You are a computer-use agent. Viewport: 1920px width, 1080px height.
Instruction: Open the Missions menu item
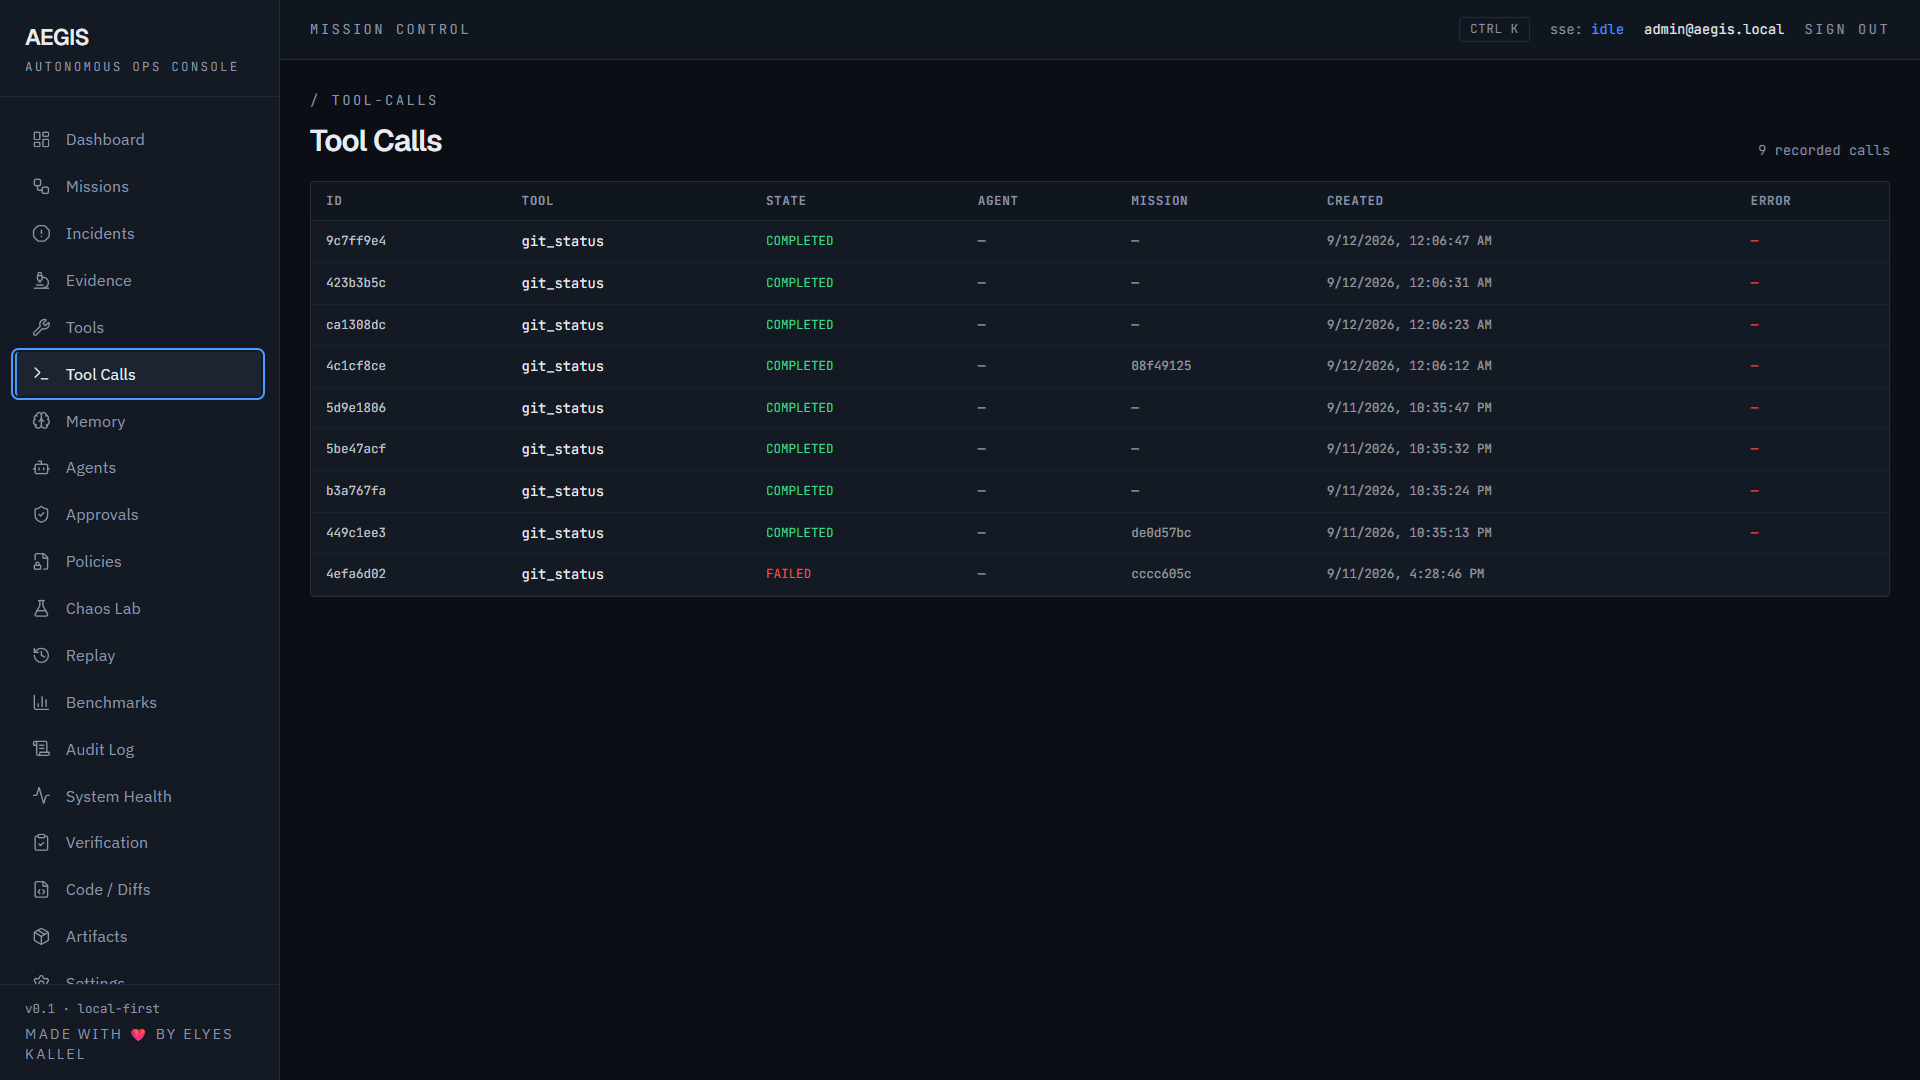(138, 187)
